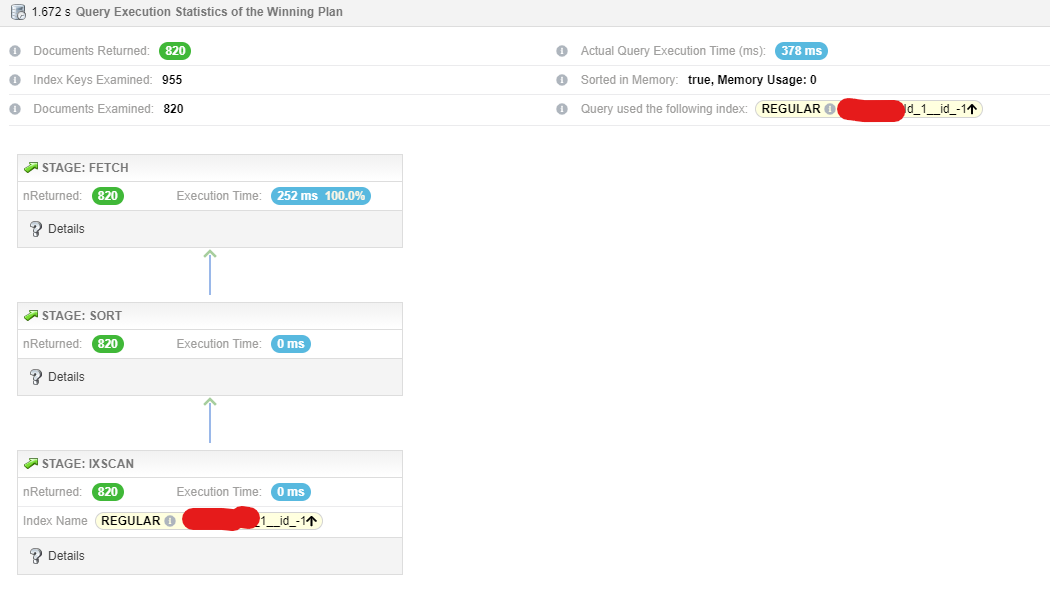Click the REGULAR badge beside Index Name
The height and width of the screenshot is (595, 1050).
(209, 521)
